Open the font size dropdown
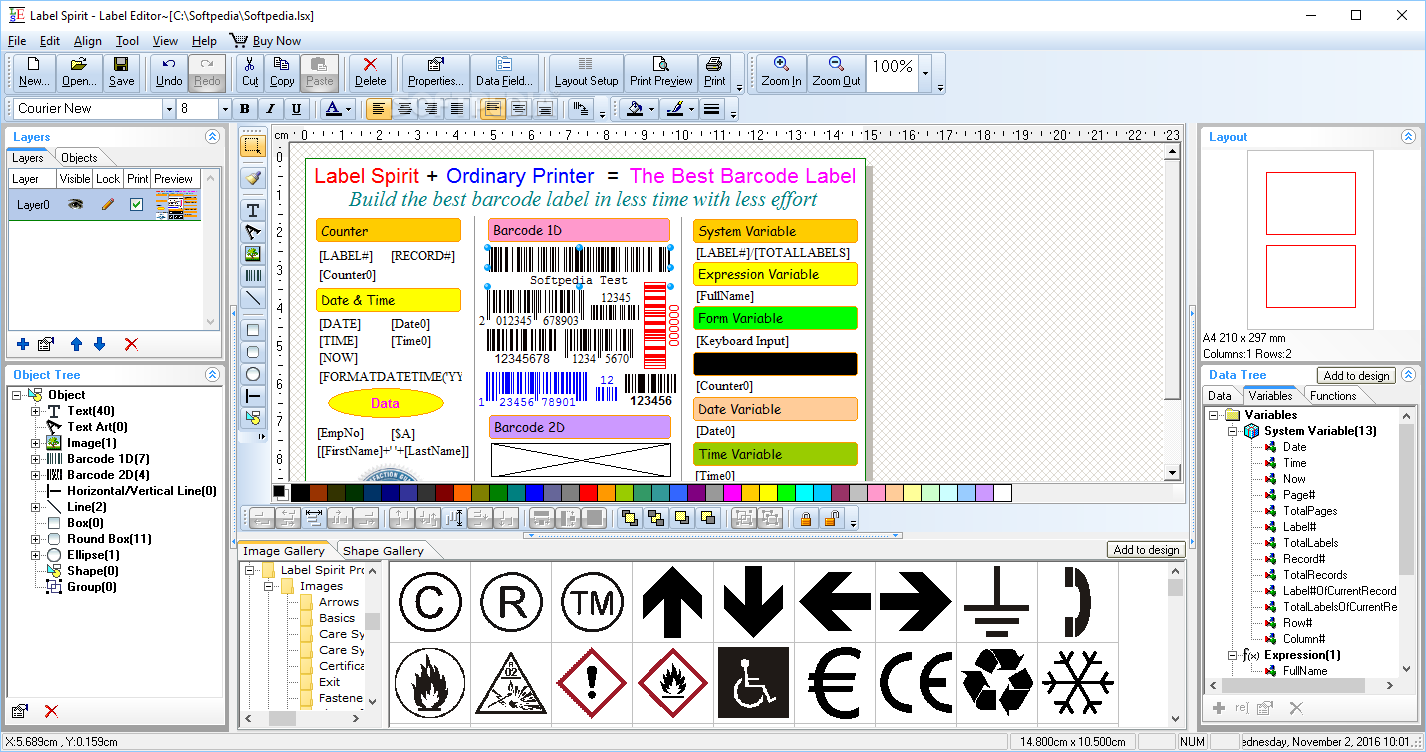 pos(224,109)
